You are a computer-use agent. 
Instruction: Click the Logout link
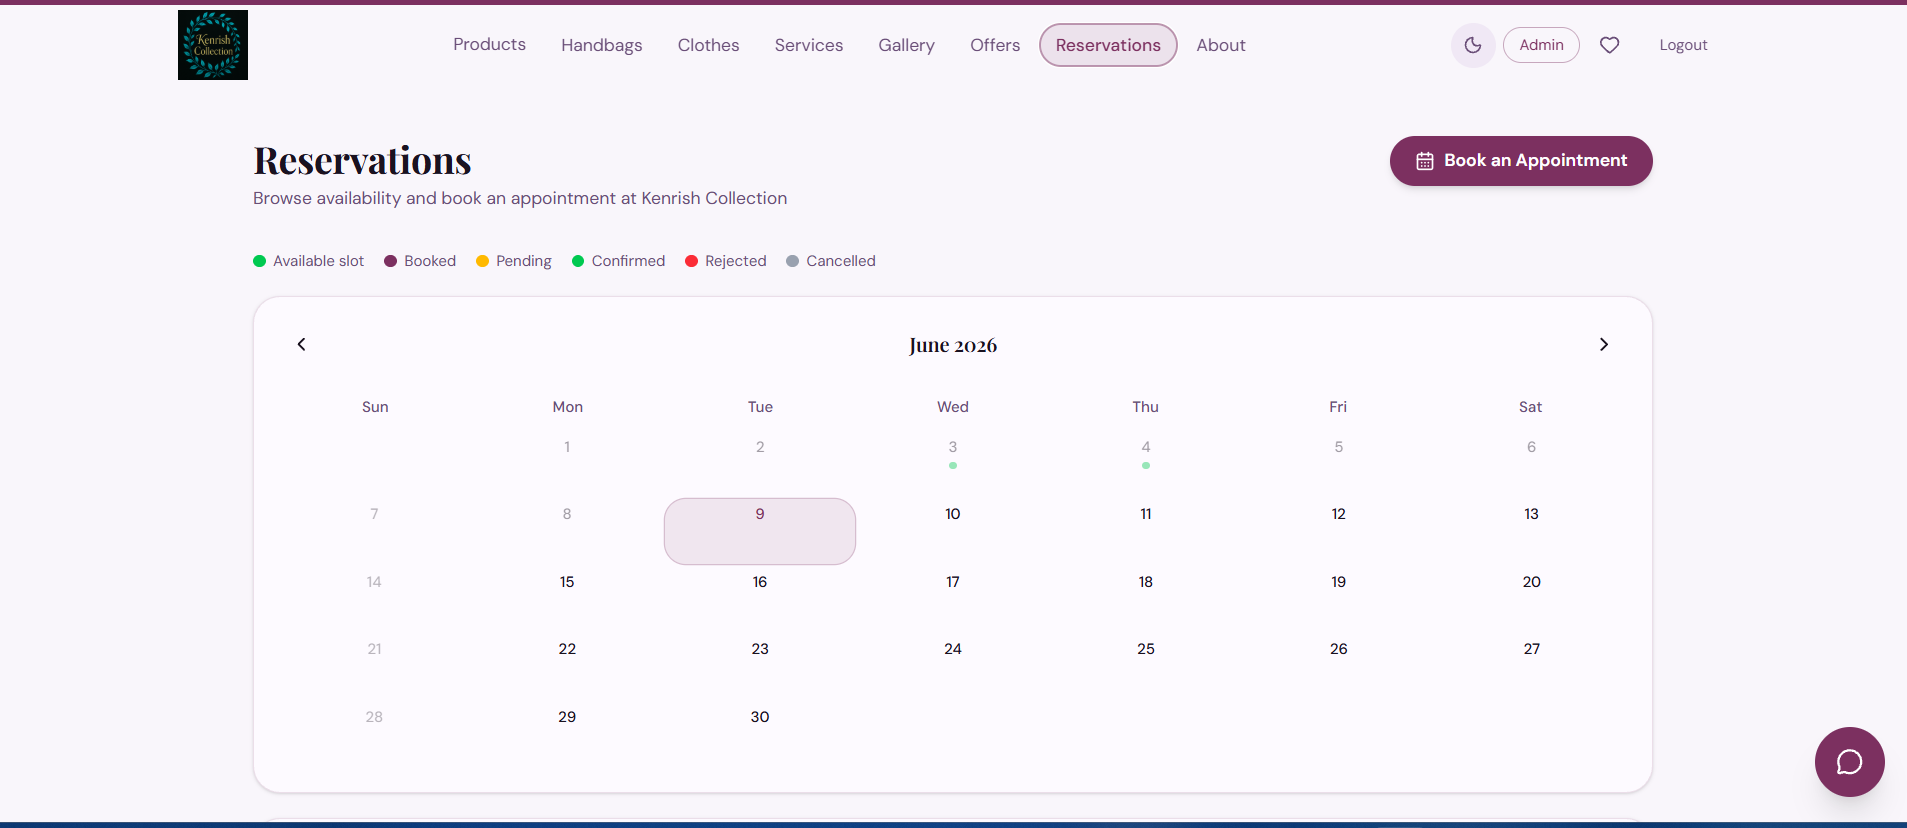(1683, 45)
